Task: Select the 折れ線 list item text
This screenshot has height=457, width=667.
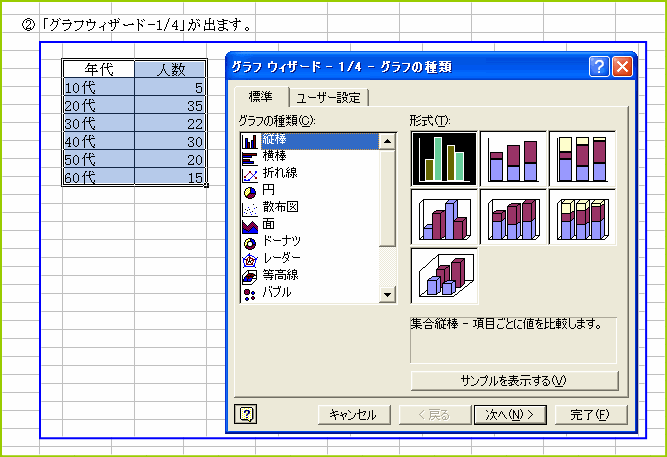Action: (280, 173)
